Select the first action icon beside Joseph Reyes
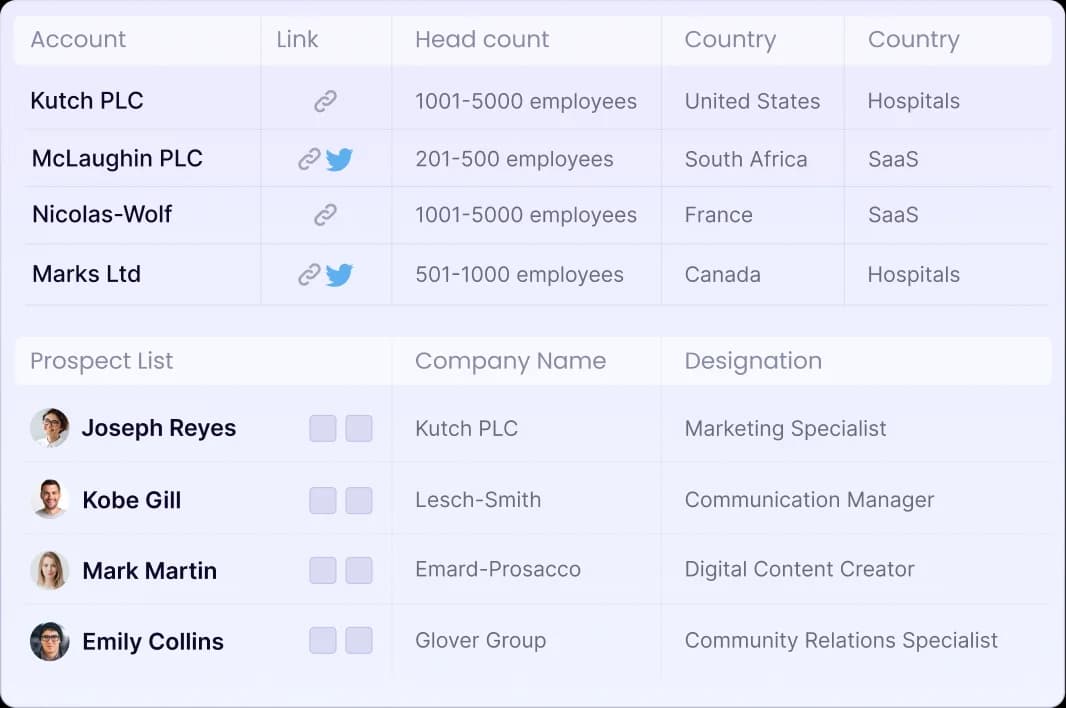 [322, 428]
